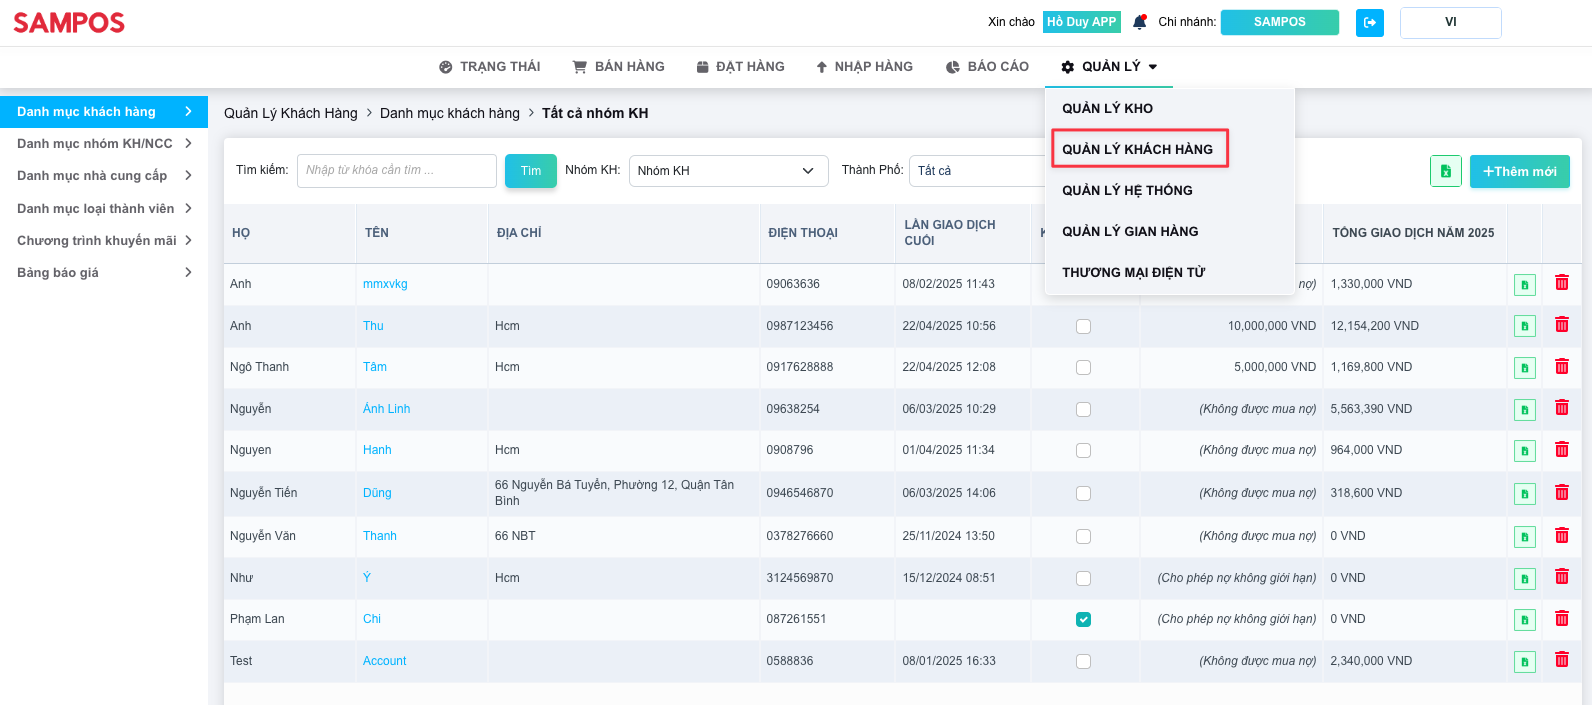Click the SAMPOS logo
1592x705 pixels.
click(69, 23)
